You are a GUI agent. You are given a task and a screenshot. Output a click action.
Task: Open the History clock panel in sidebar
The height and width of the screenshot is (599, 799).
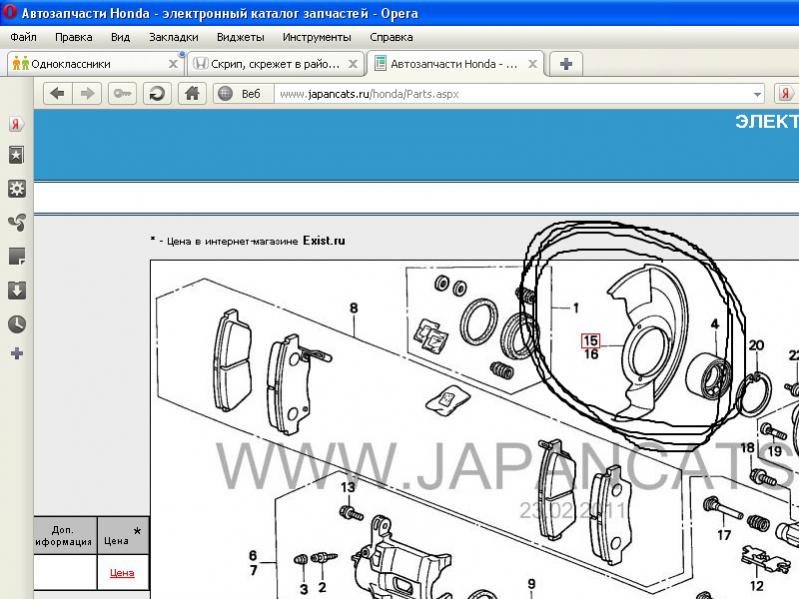16,324
